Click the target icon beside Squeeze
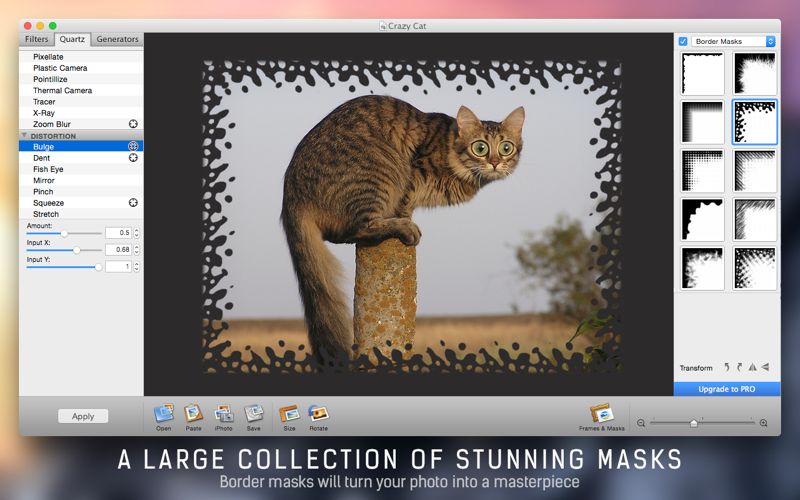 click(133, 203)
